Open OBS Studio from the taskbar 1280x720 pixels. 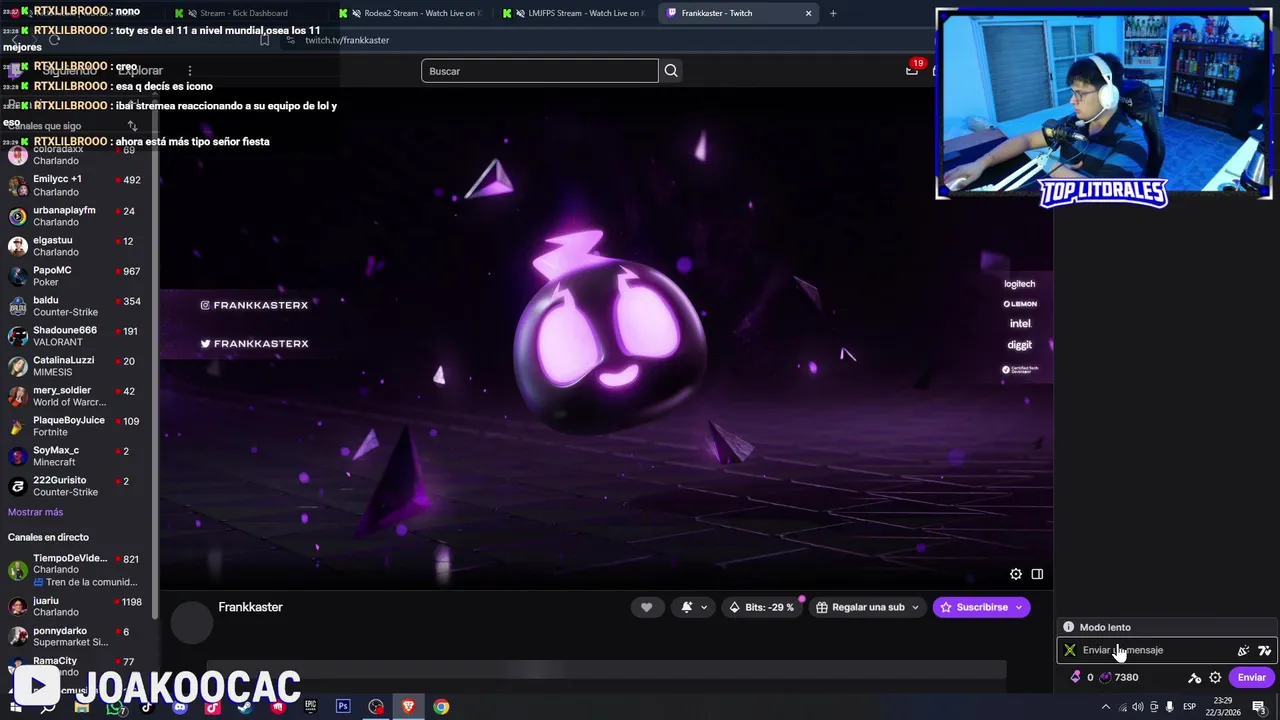point(376,707)
